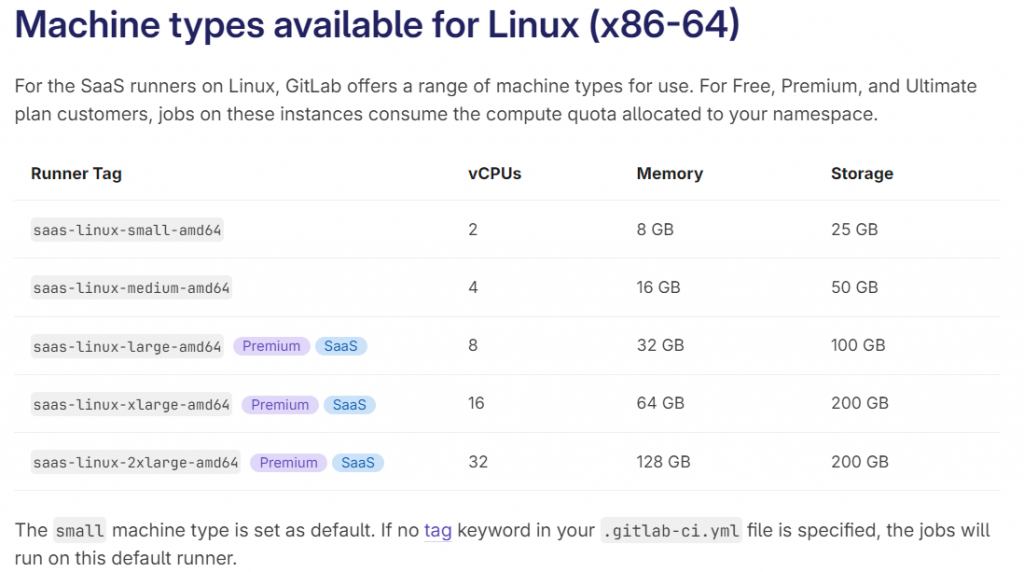Viewport: 1024px width, 572px height.
Task: Click the "128 GB" memory cell
Action: [x=663, y=462]
